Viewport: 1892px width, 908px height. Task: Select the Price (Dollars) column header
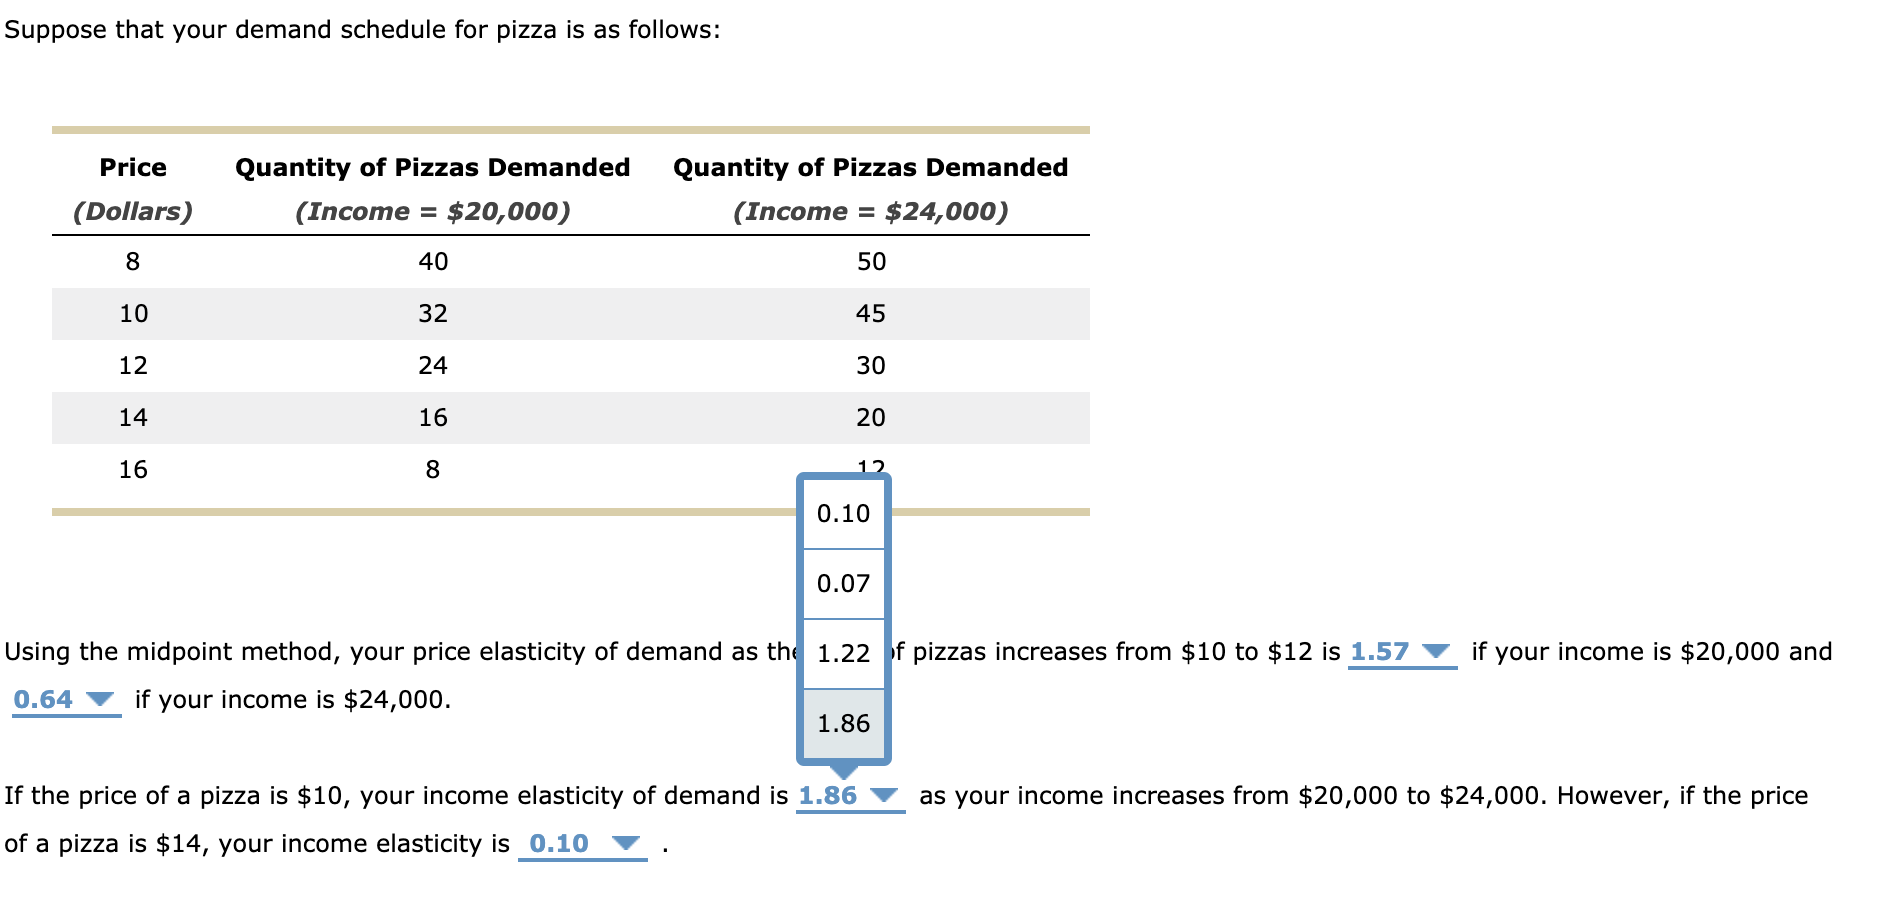click(133, 188)
